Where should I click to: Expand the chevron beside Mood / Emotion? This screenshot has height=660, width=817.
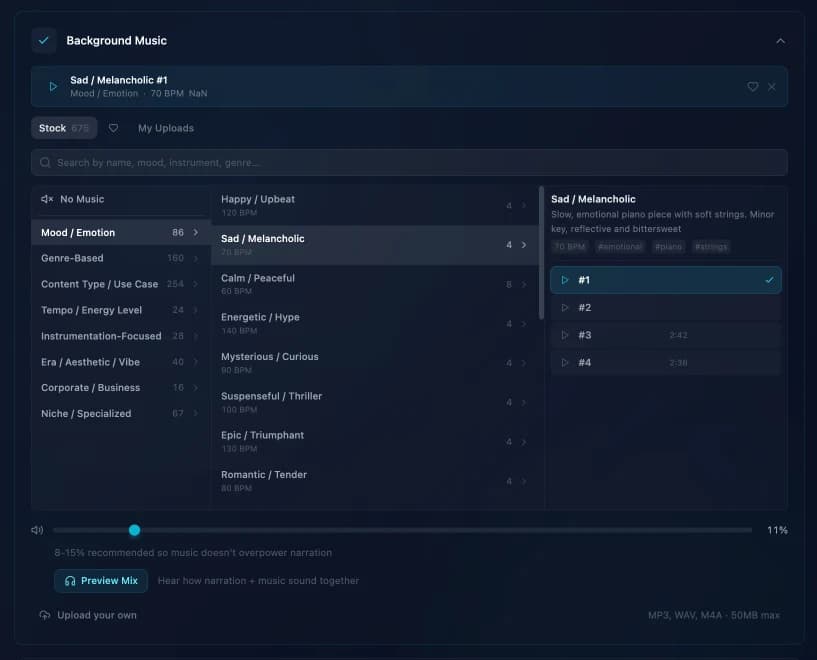pyautogui.click(x=196, y=232)
